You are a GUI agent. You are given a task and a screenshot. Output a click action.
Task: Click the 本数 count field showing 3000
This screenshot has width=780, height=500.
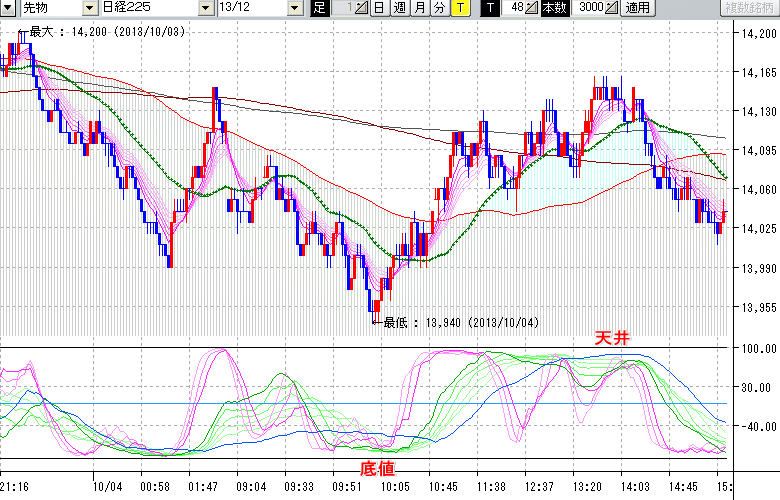pos(590,8)
